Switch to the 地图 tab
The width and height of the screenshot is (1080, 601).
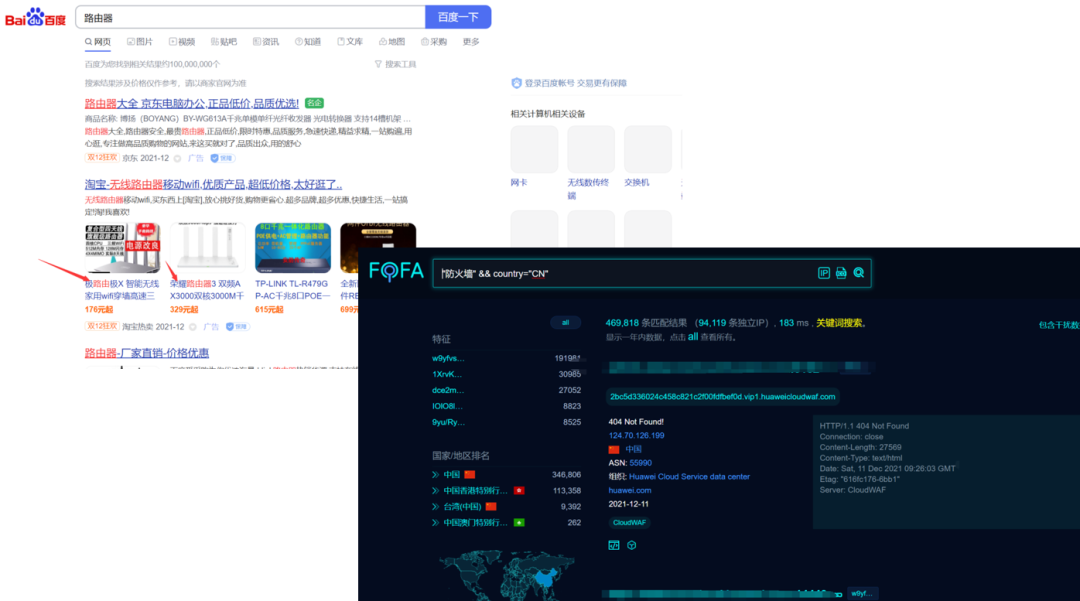click(392, 42)
